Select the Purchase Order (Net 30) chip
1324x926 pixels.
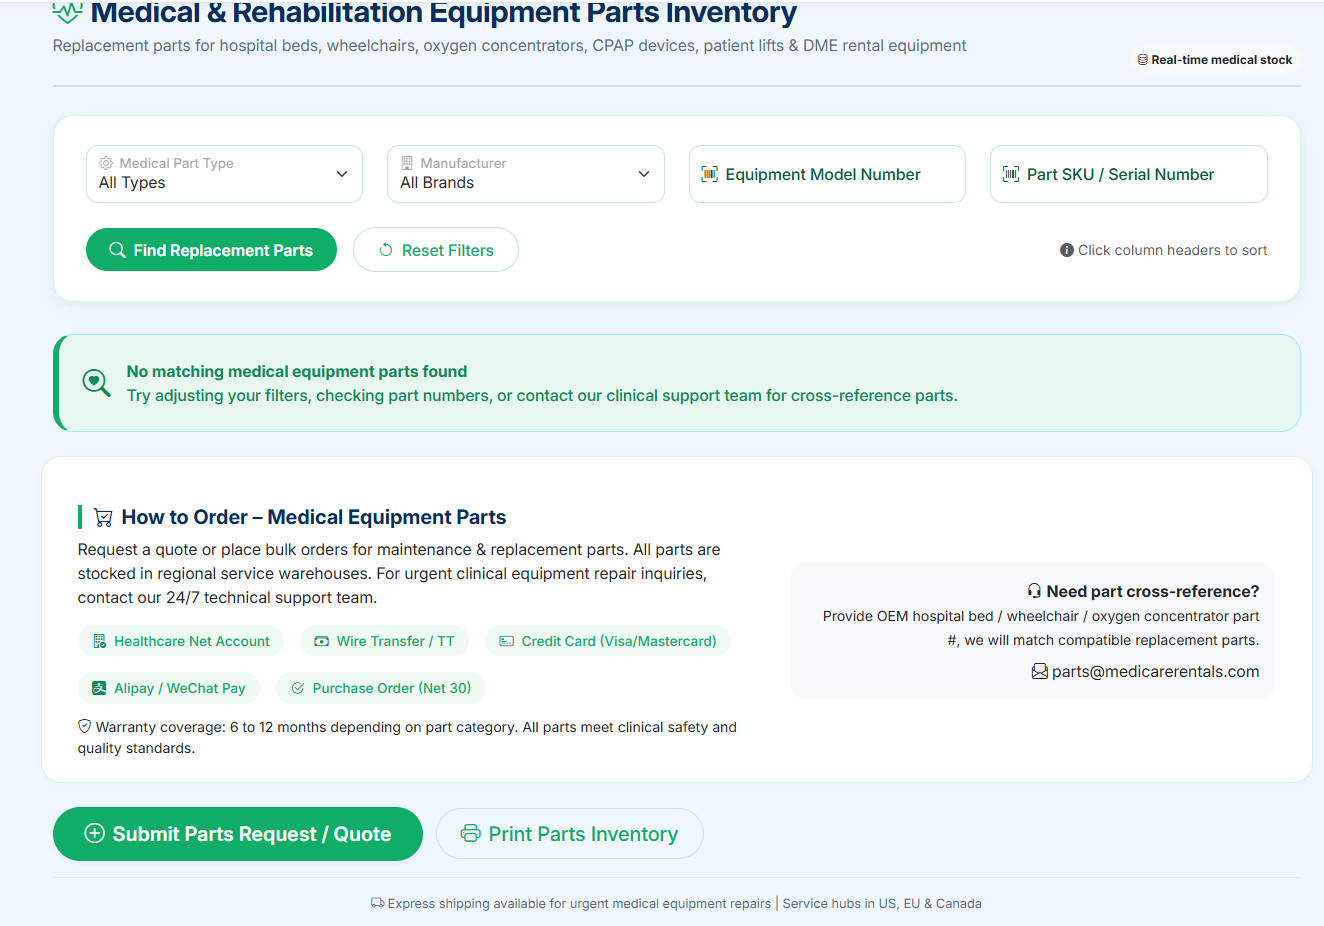click(x=381, y=688)
